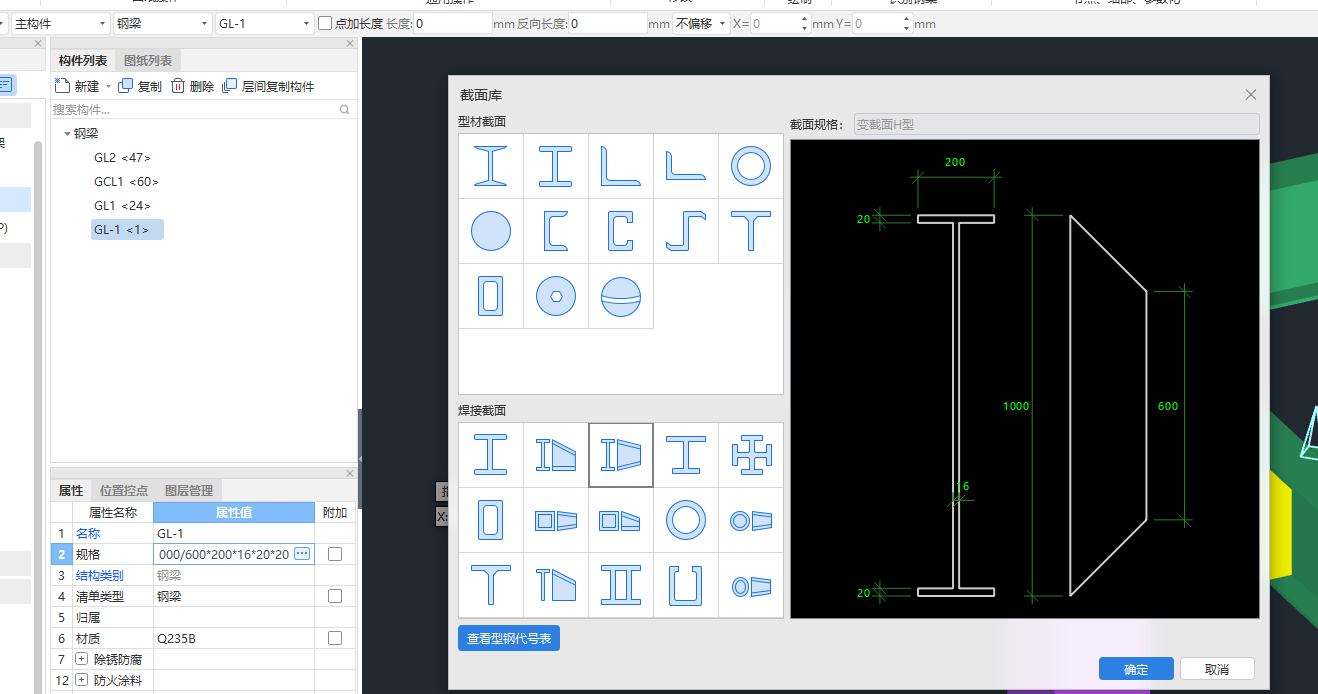Image resolution: width=1318 pixels, height=694 pixels.
Task: Select the sphere profile section icon
Action: [x=621, y=296]
